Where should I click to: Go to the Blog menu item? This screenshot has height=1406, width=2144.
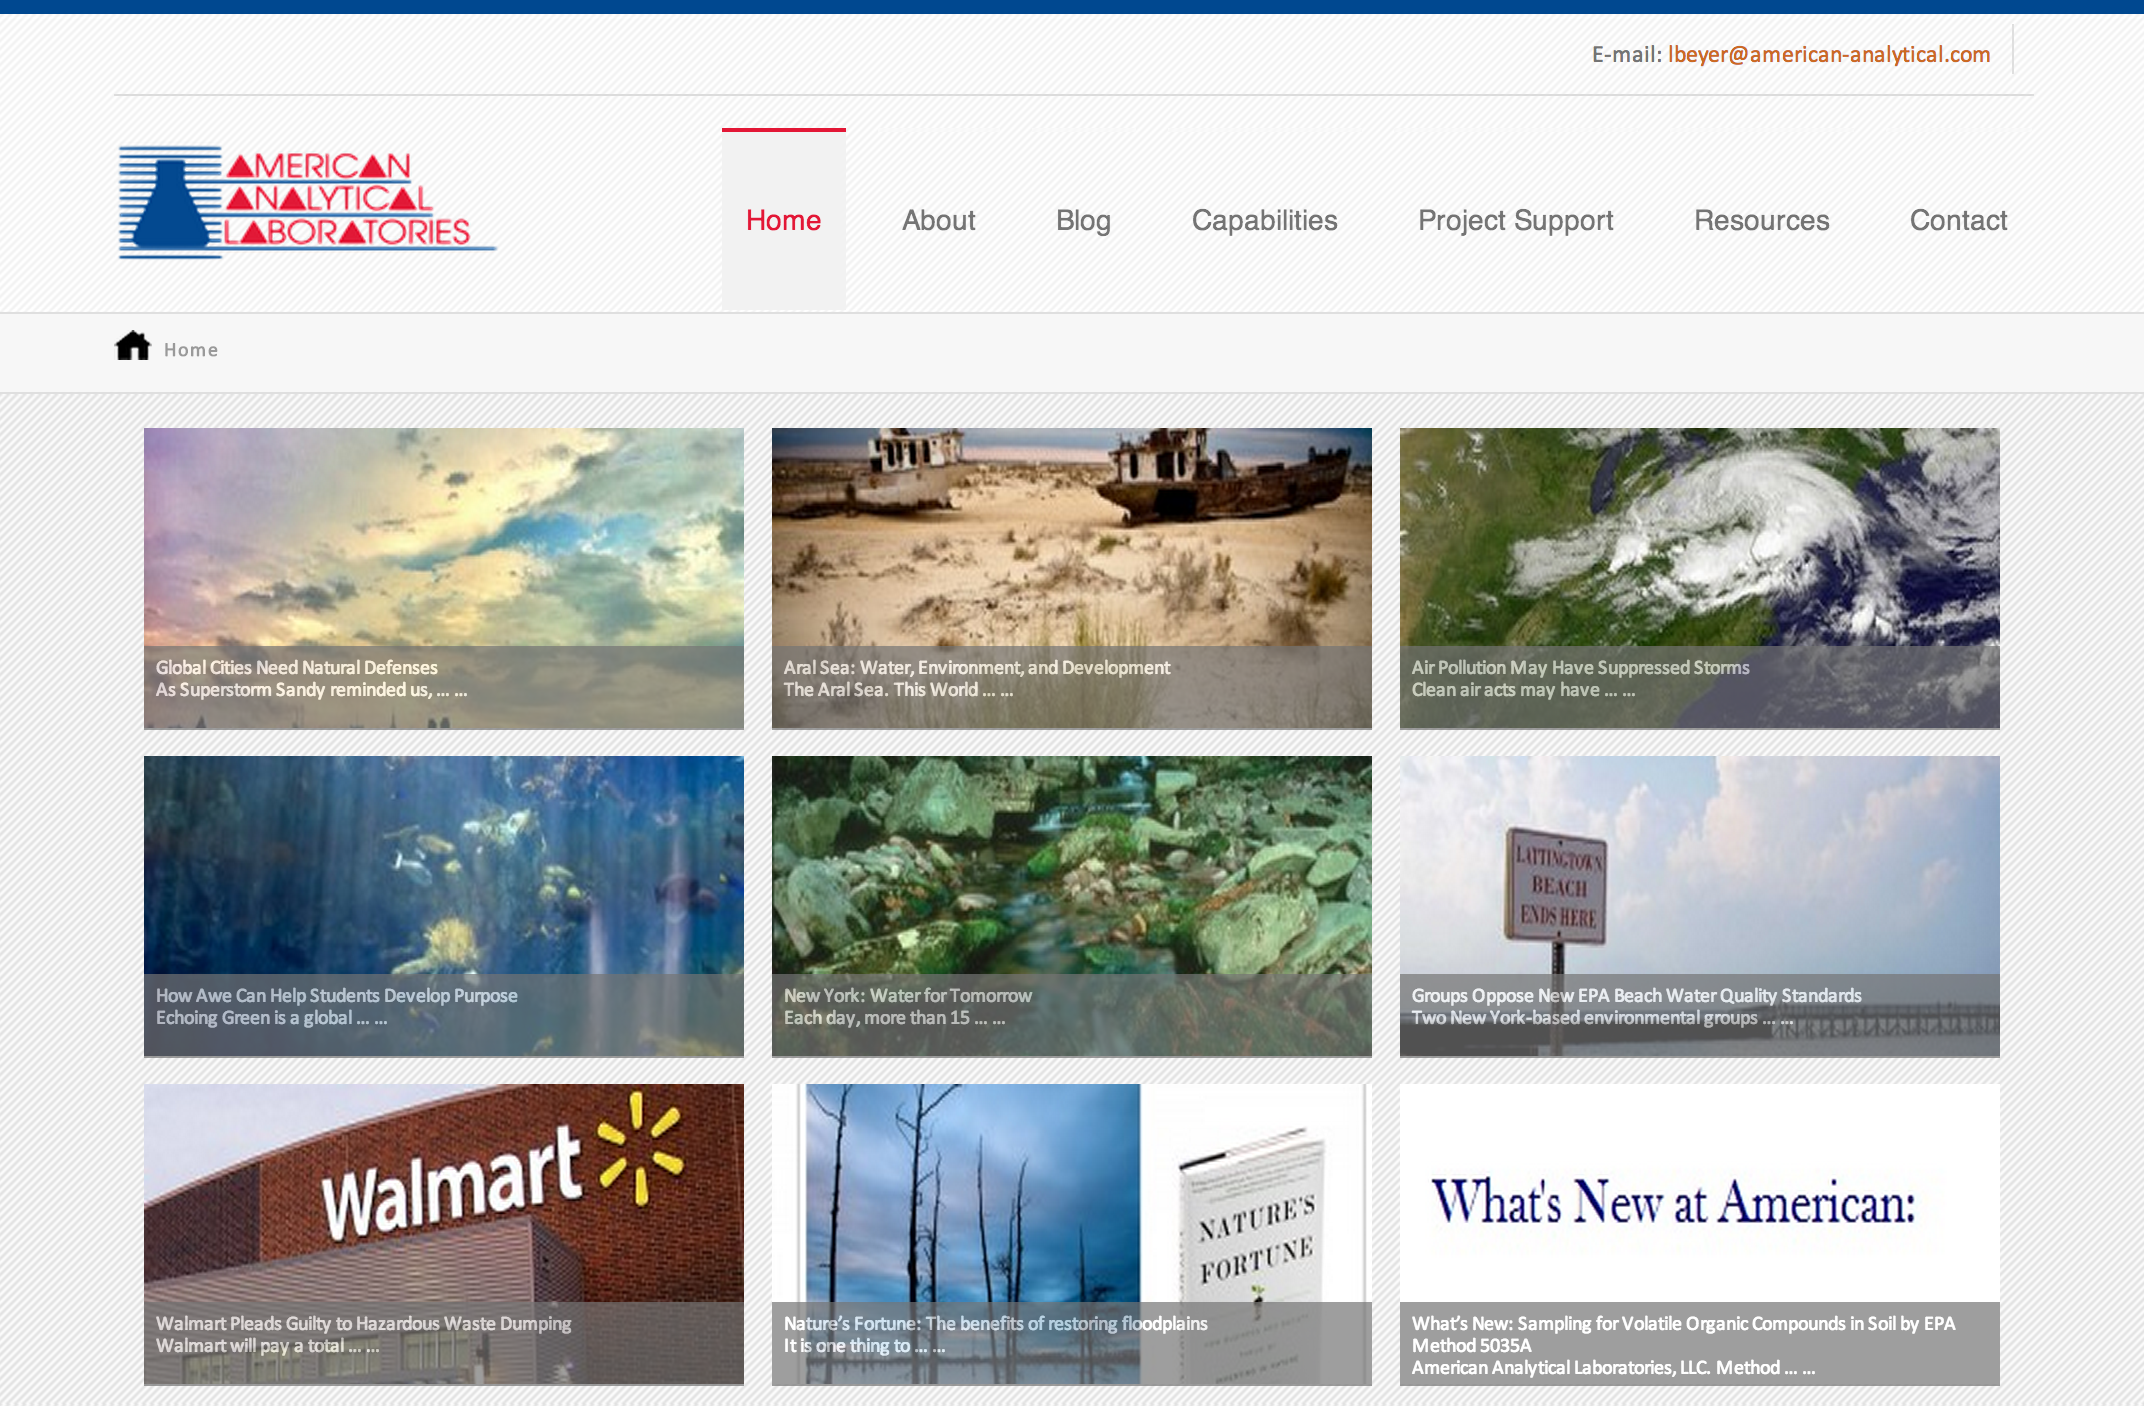[x=1083, y=220]
